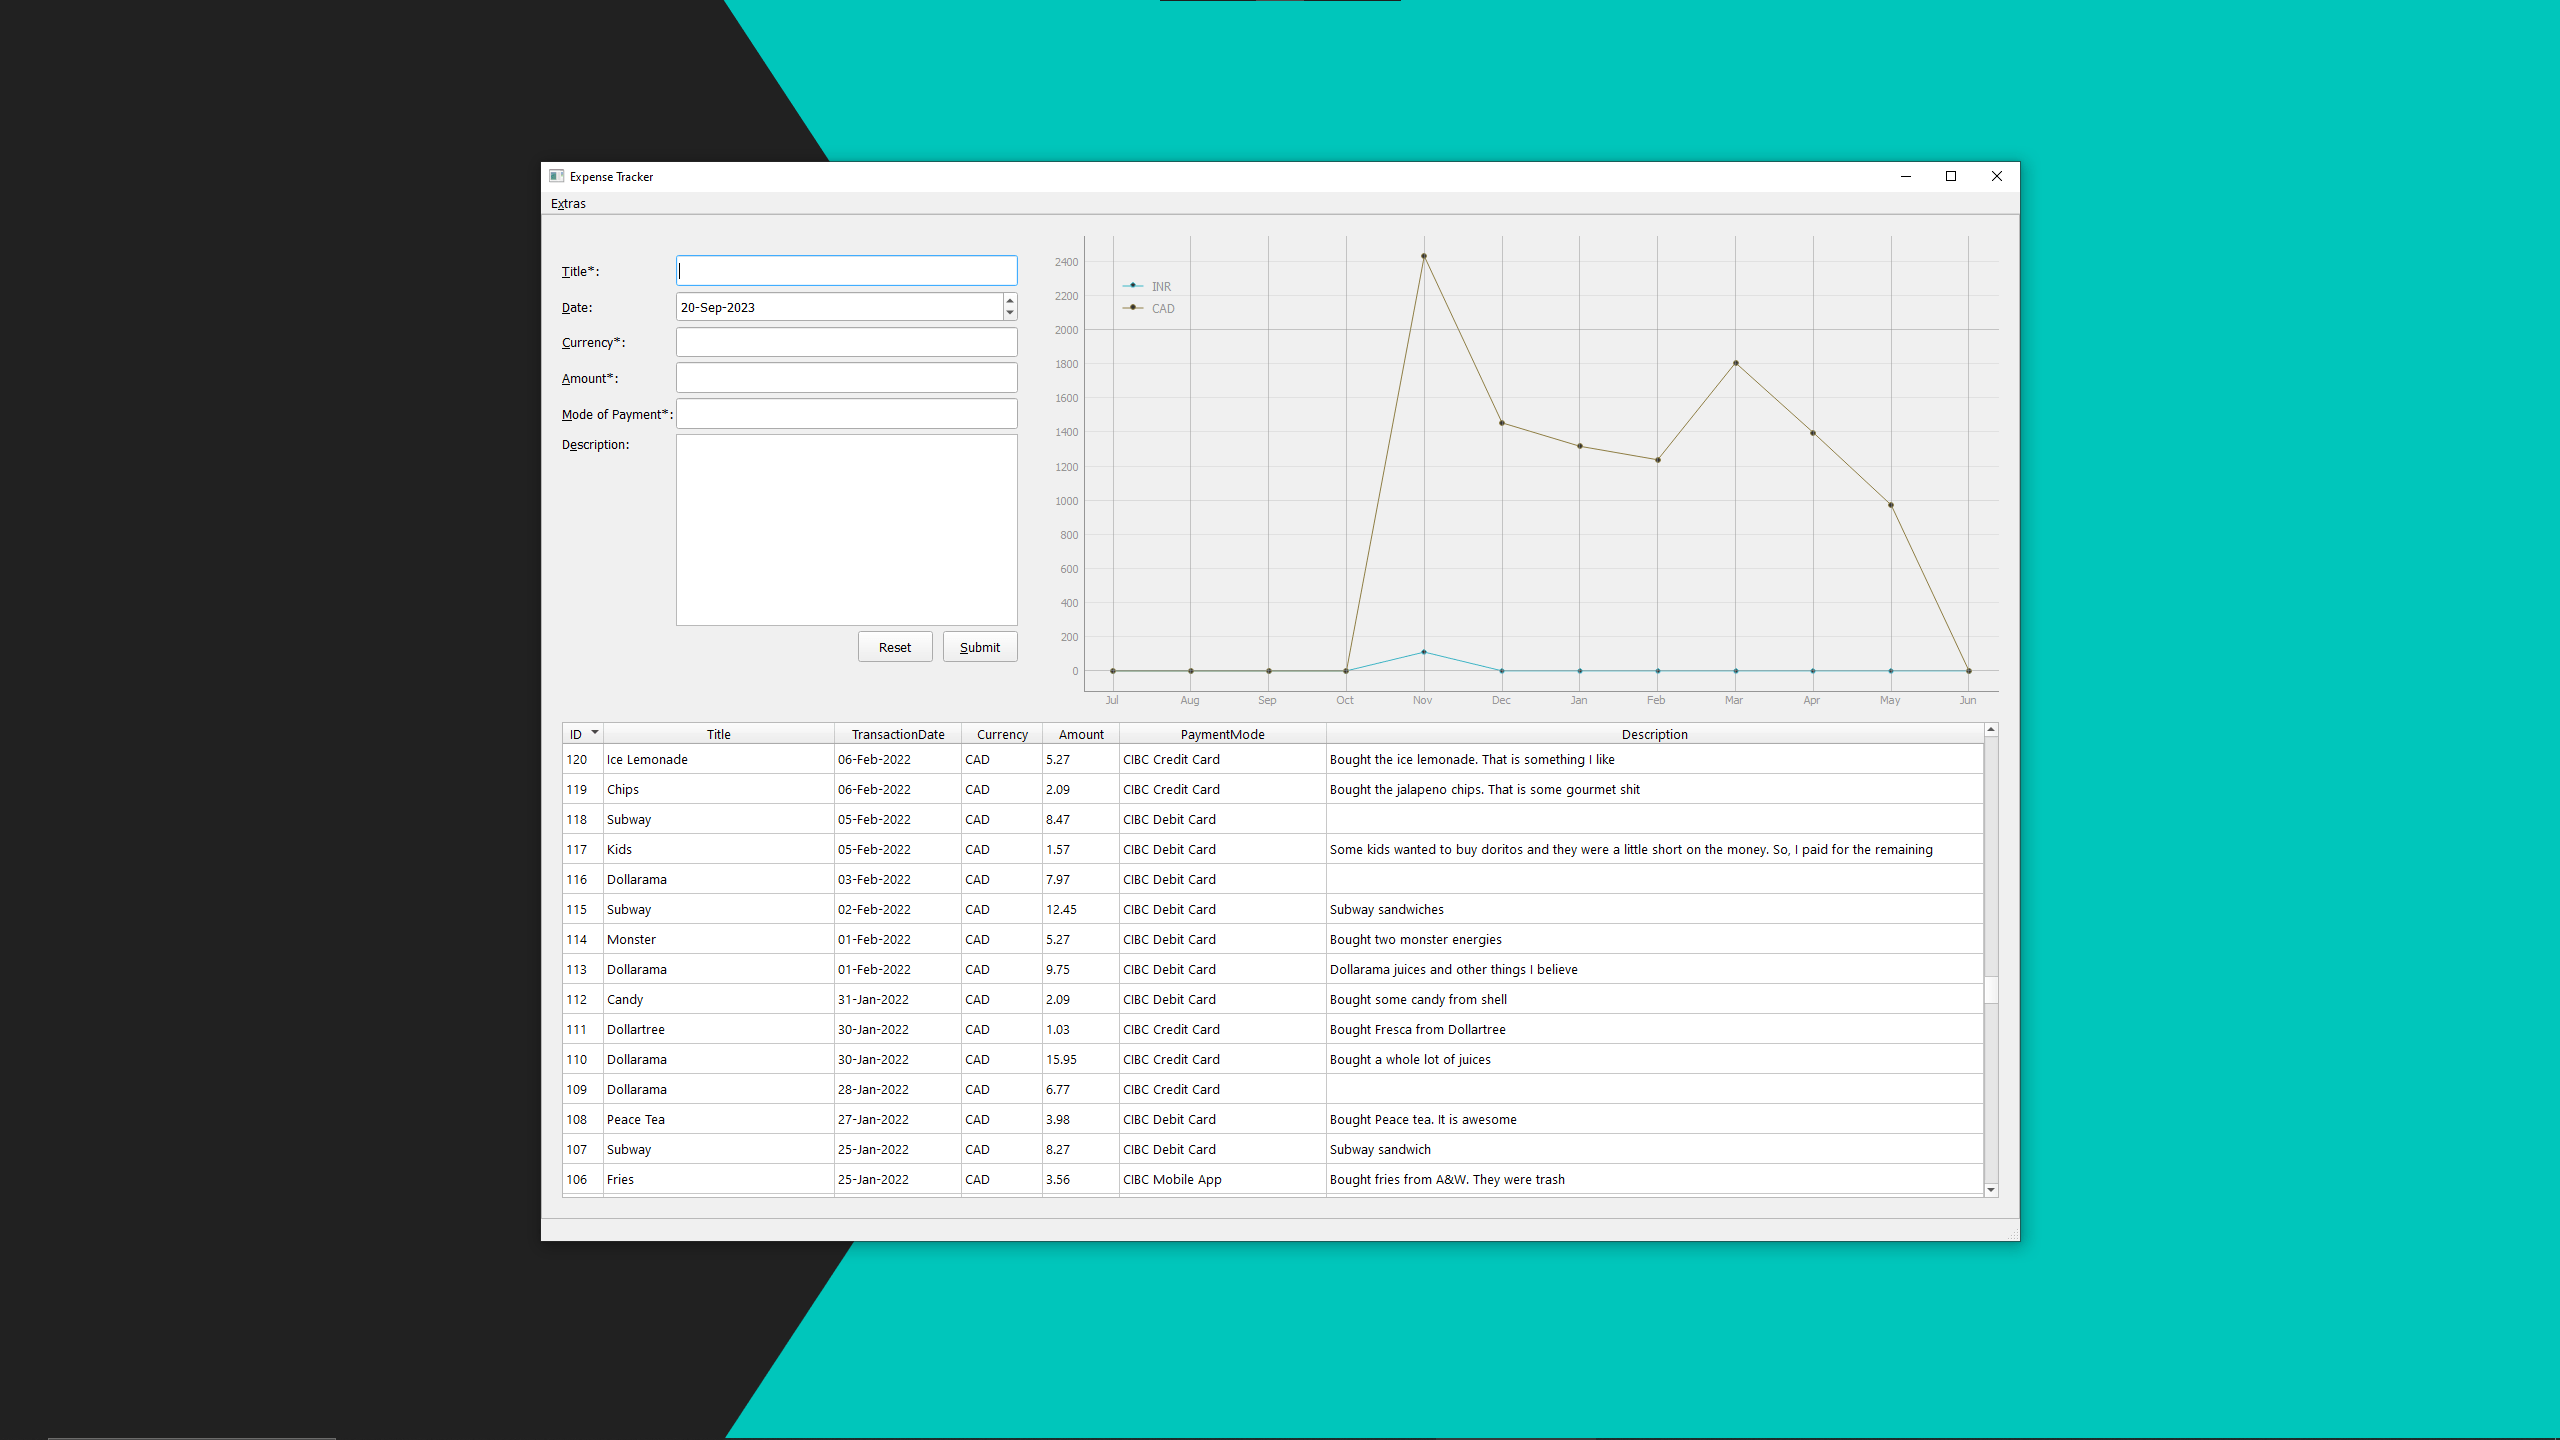Click into the Title input field
This screenshot has width=2560, height=1440.
click(846, 270)
